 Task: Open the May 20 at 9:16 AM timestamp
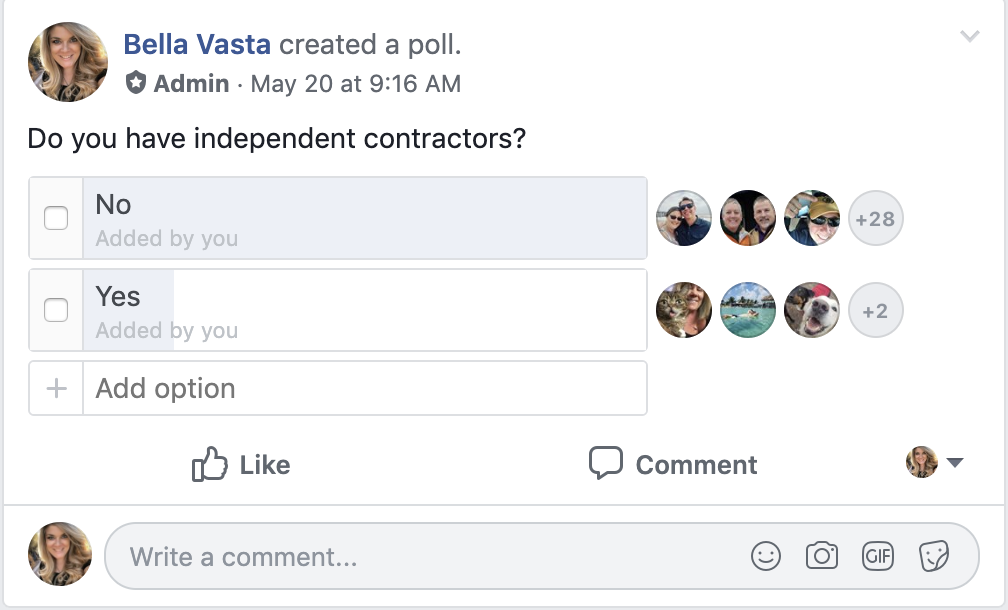356,84
